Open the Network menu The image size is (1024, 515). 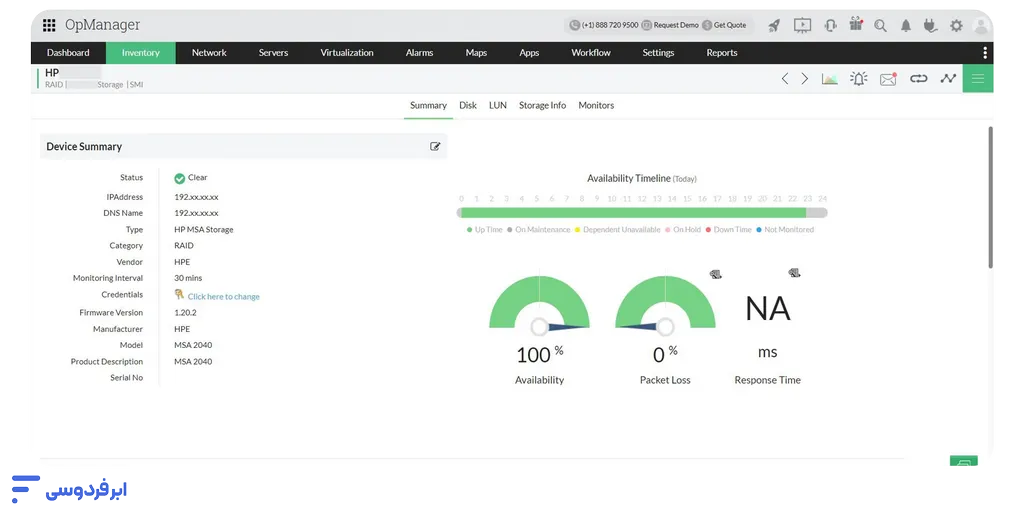click(x=209, y=53)
